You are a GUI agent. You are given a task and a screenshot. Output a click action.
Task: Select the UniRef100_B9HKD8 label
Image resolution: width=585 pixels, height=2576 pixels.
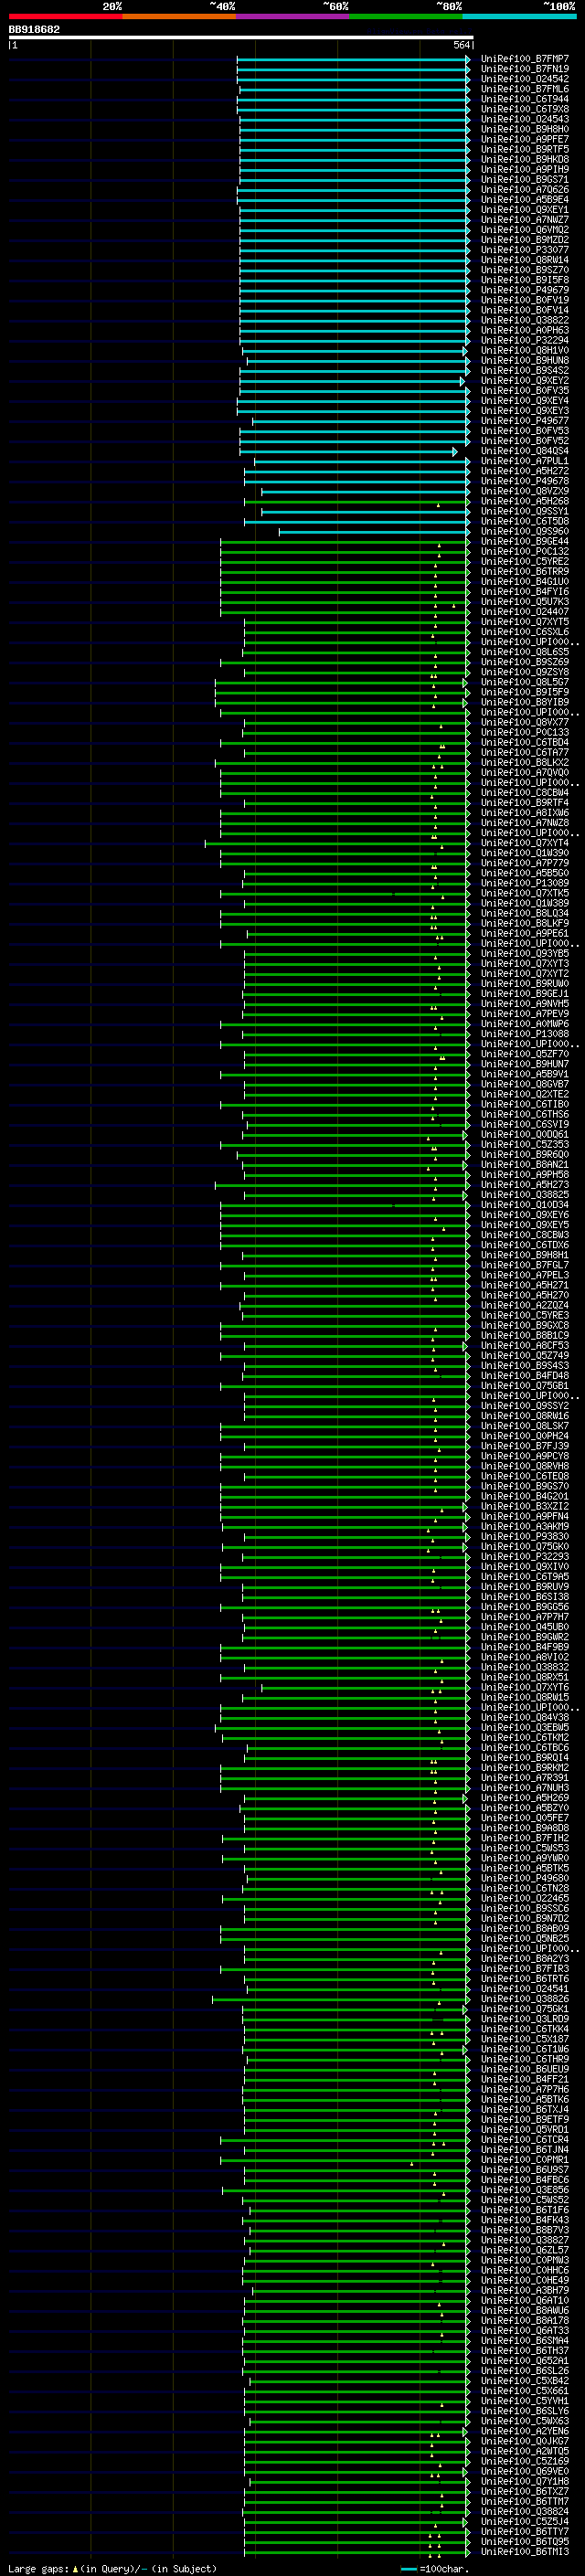(x=525, y=160)
